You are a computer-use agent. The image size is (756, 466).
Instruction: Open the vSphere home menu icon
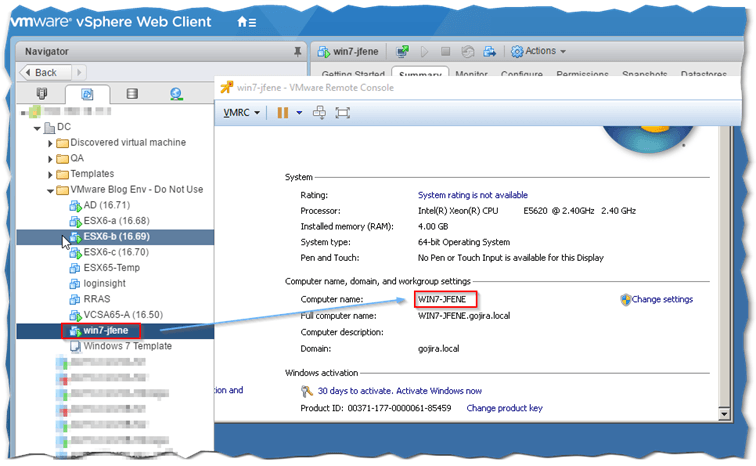coord(246,22)
